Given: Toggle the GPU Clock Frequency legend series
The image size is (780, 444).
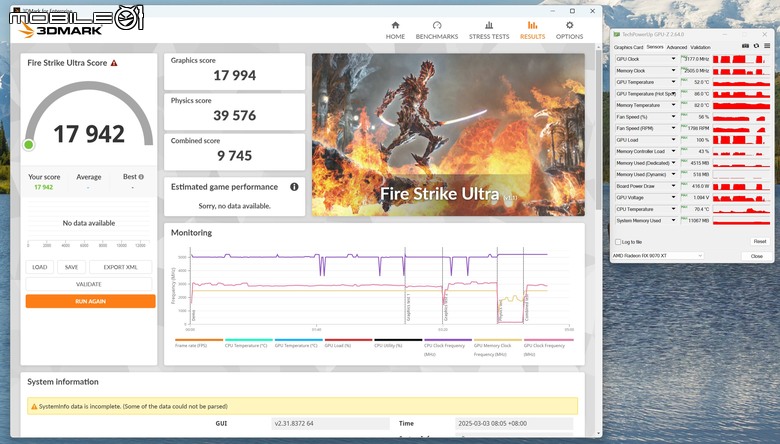Looking at the screenshot, I should click(548, 348).
